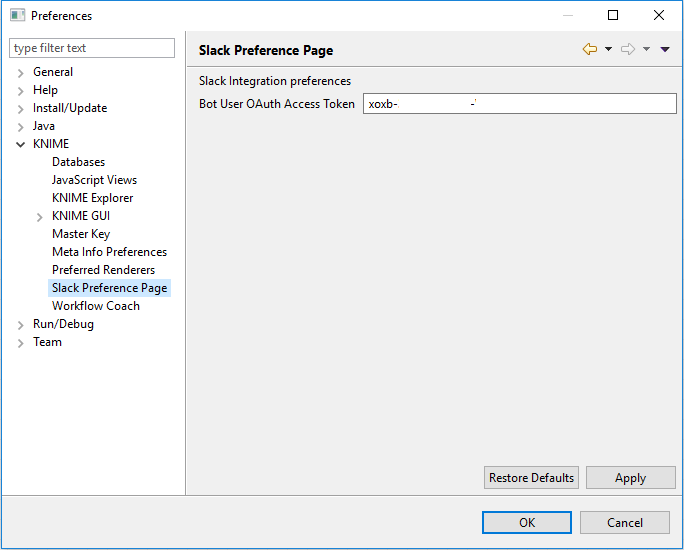Select the Team preference category

coord(47,342)
